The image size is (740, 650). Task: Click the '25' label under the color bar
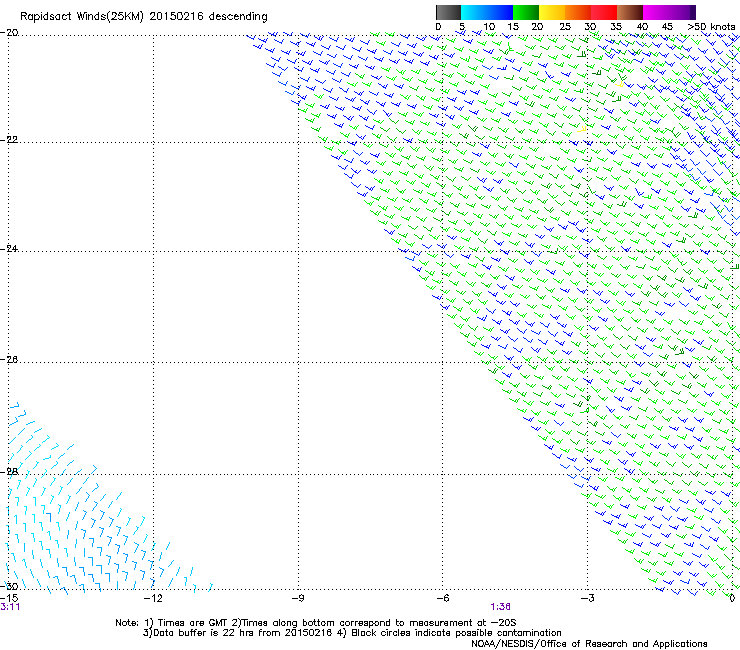click(565, 27)
